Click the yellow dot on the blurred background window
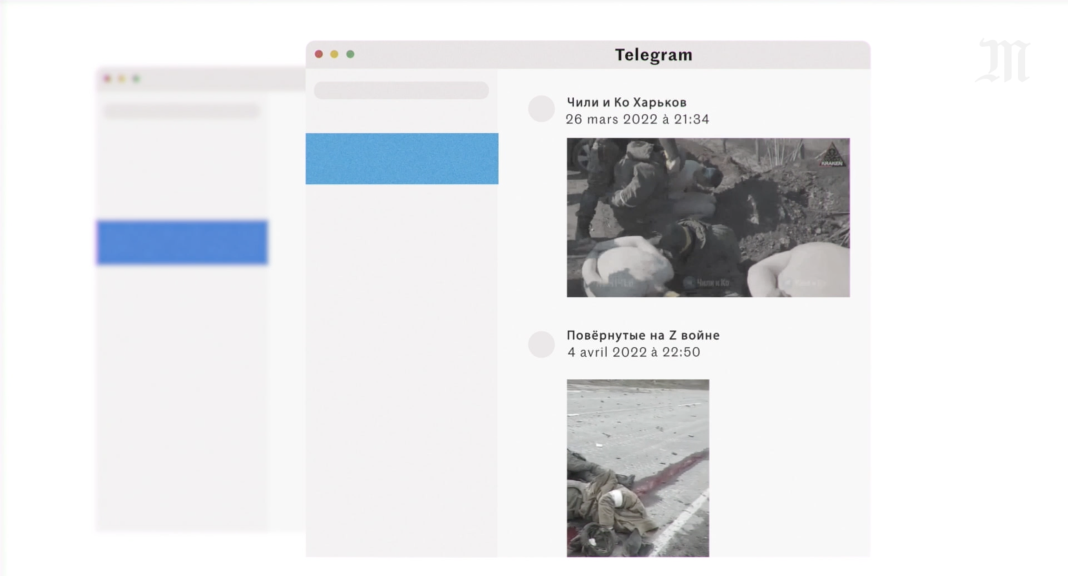This screenshot has height=576, width=1068. 121,78
